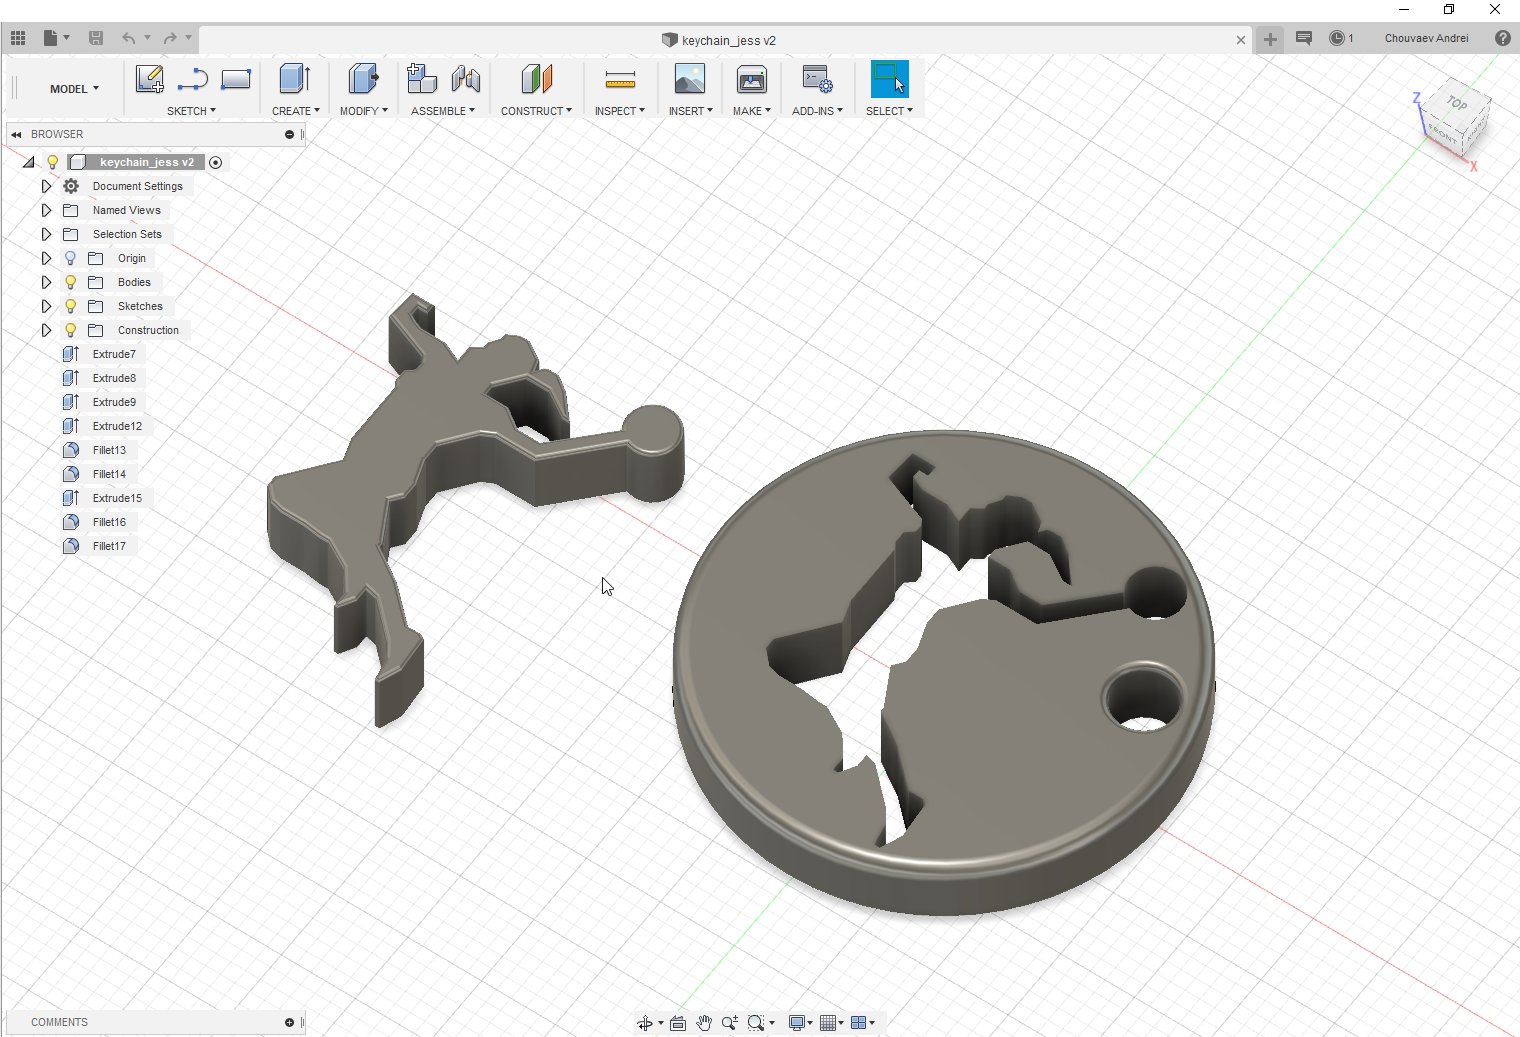Image resolution: width=1520 pixels, height=1037 pixels.
Task: Click the Display Settings icon
Action: tap(798, 1022)
